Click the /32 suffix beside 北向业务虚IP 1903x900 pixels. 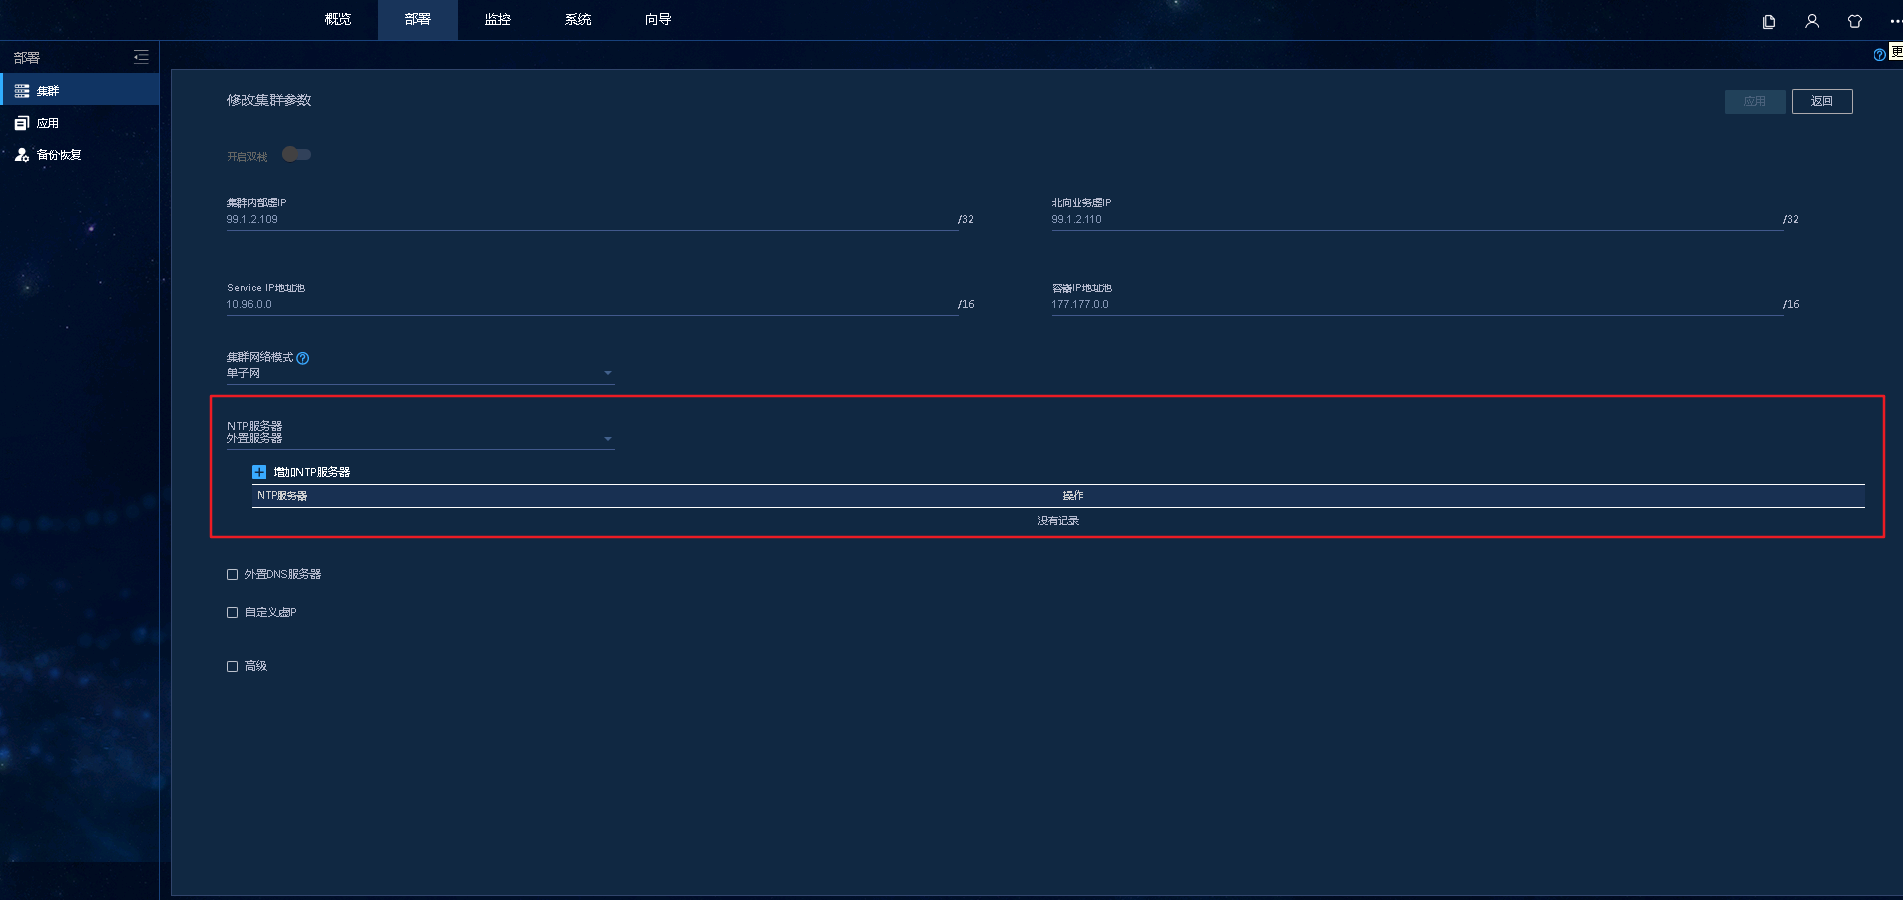coord(1791,219)
